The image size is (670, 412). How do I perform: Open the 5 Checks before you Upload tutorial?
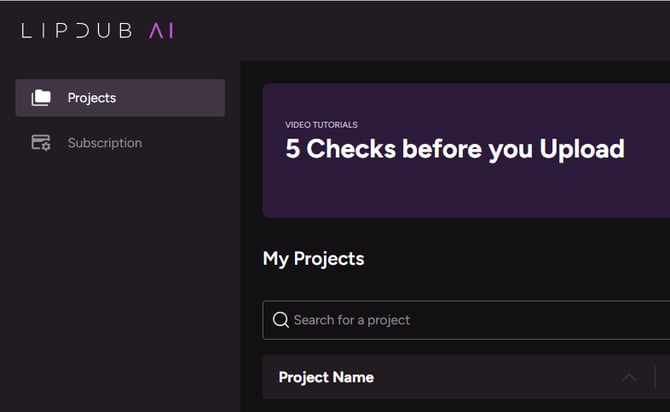[x=455, y=149]
